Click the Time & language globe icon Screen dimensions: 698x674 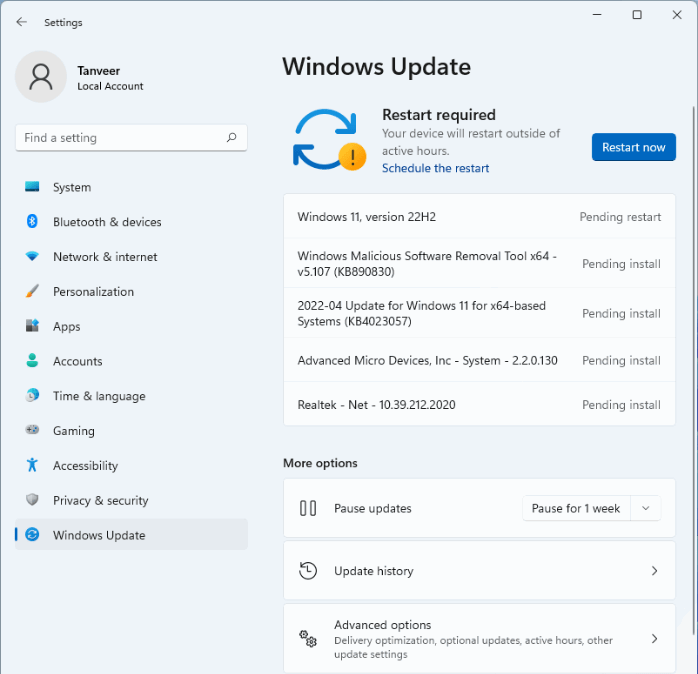click(x=32, y=395)
